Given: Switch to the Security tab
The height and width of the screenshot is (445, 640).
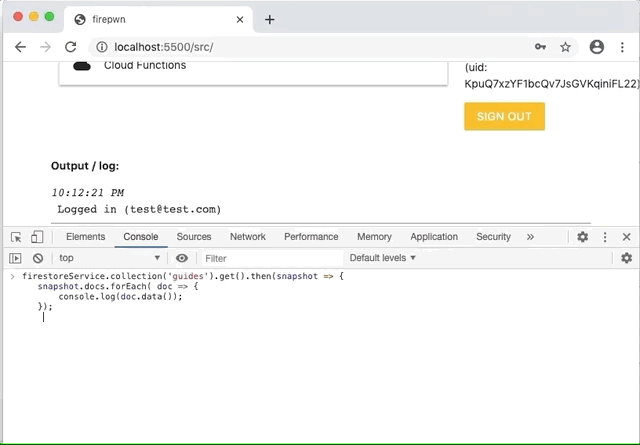Looking at the screenshot, I should coord(493,237).
